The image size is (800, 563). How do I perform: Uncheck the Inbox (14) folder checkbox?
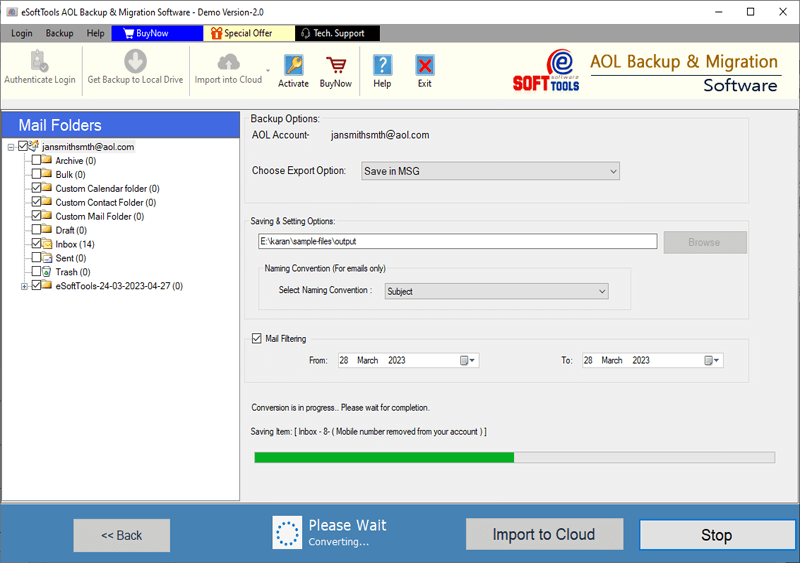pos(37,244)
